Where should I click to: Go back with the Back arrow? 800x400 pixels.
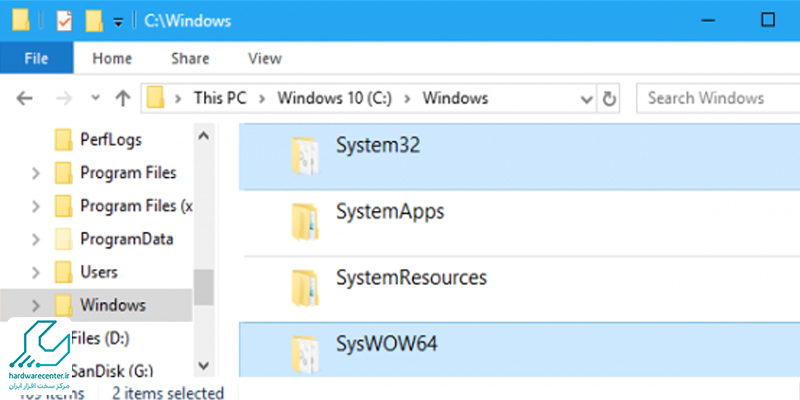click(x=24, y=98)
